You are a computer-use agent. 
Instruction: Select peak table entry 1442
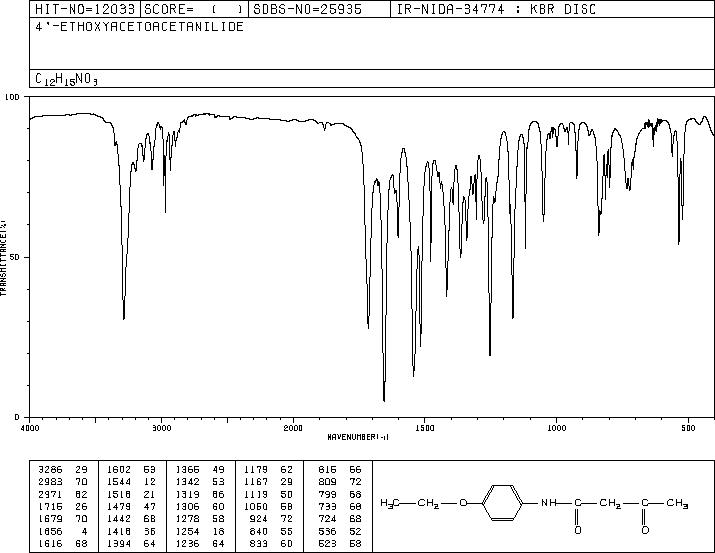point(119,519)
